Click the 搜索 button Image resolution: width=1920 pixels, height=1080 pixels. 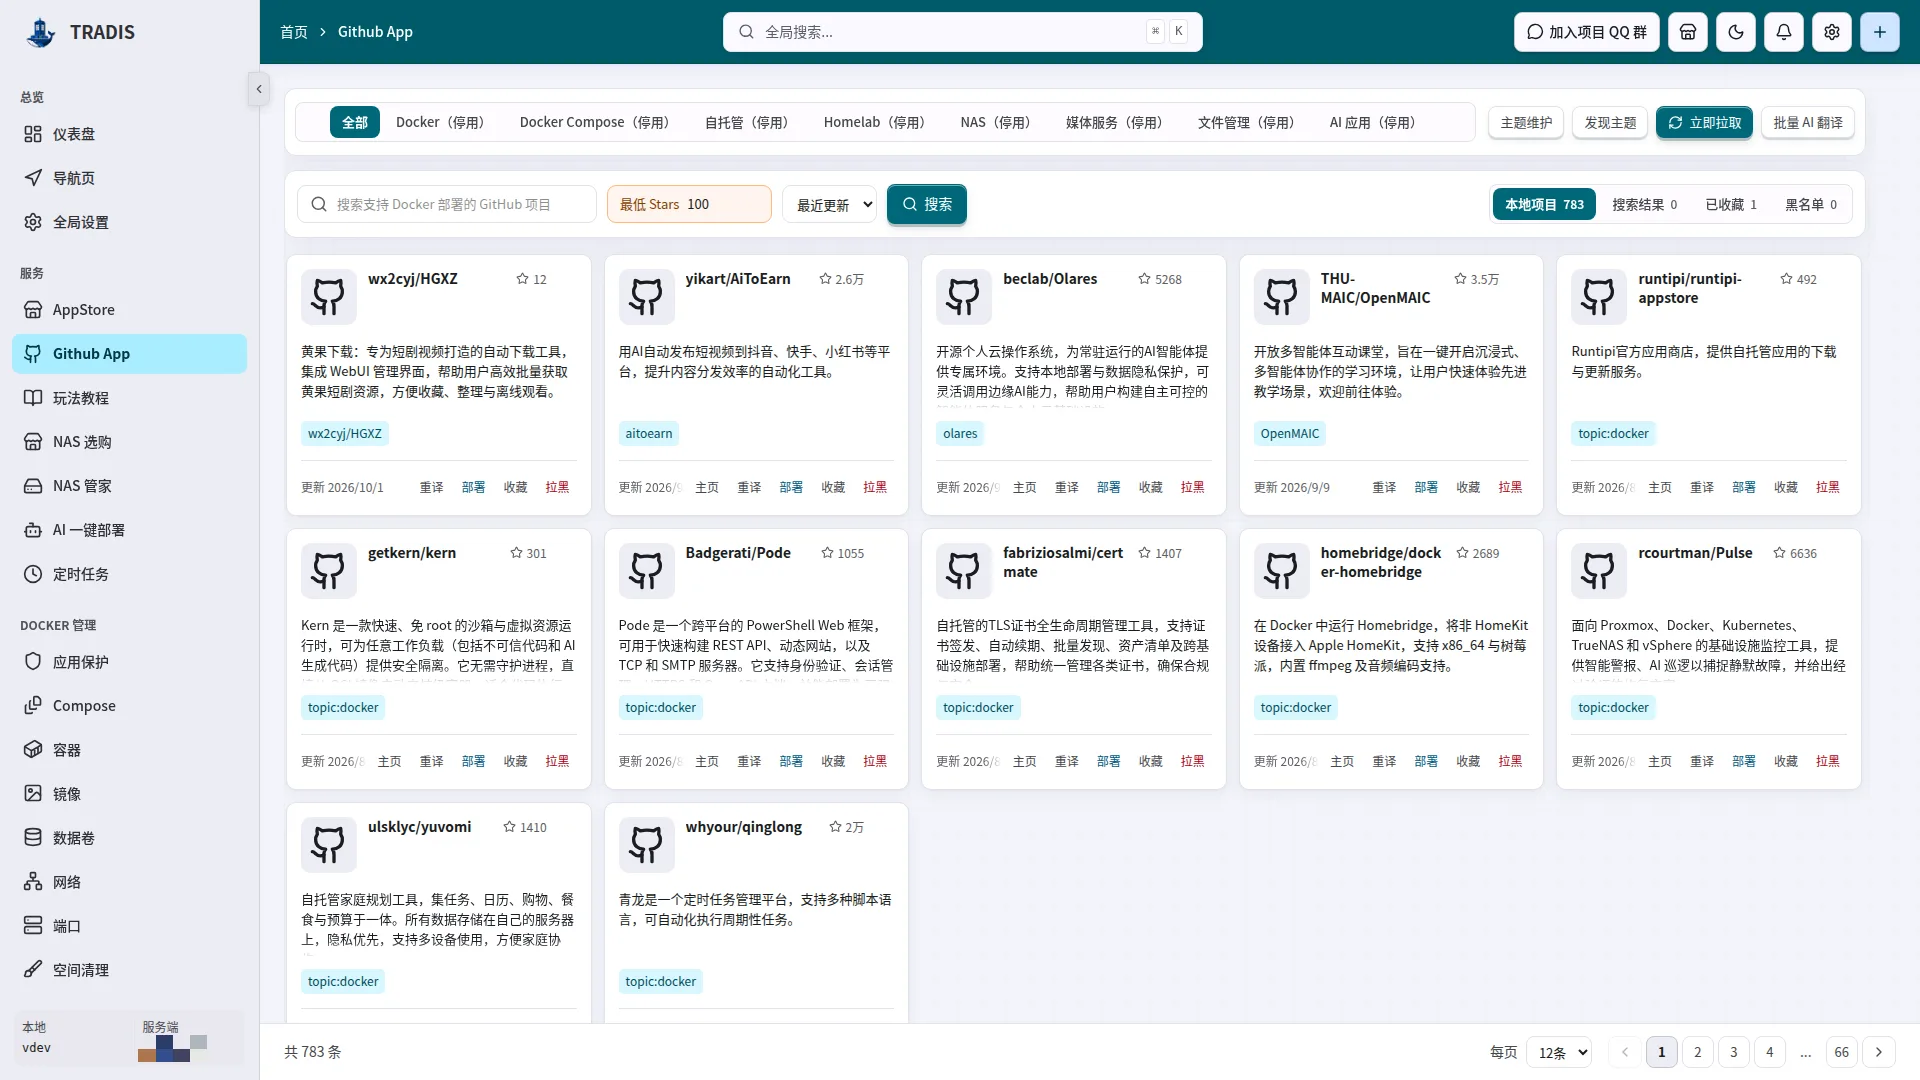click(x=927, y=204)
